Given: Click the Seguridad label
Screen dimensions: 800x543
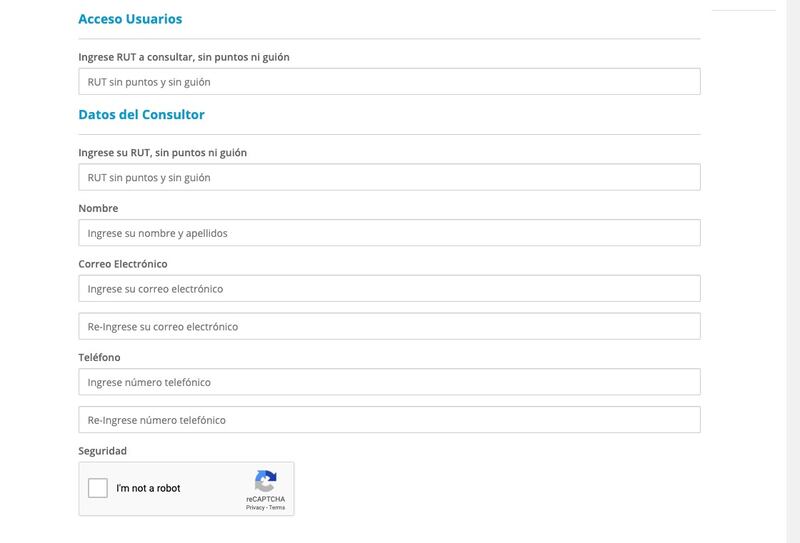Looking at the screenshot, I should pyautogui.click(x=102, y=451).
